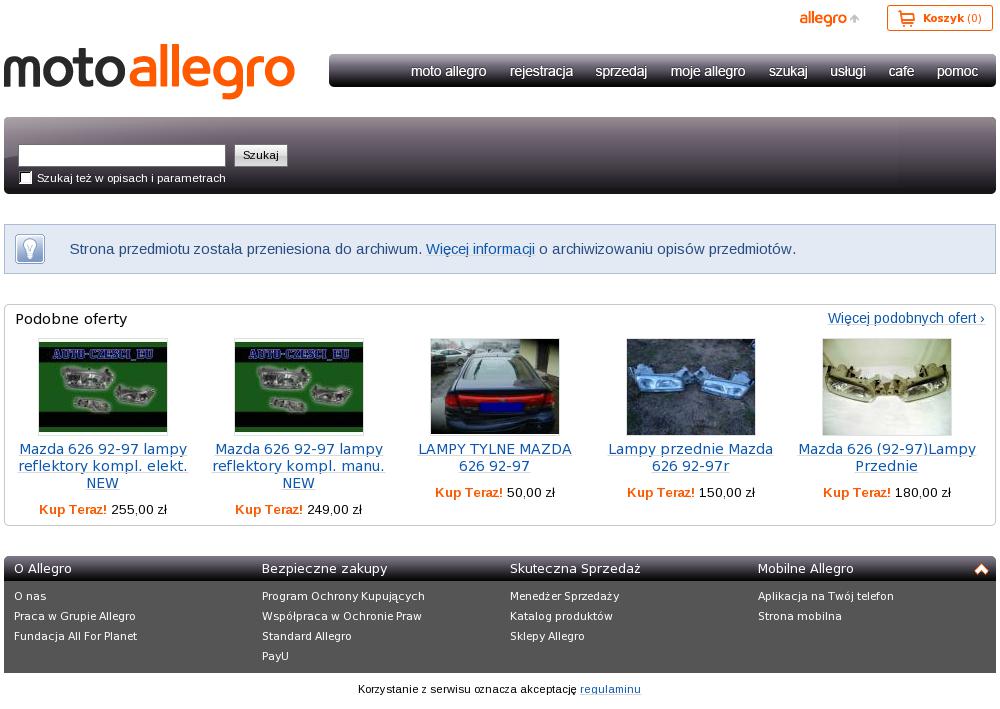Click the moto allegro logo
The image size is (1000, 709).
149,71
